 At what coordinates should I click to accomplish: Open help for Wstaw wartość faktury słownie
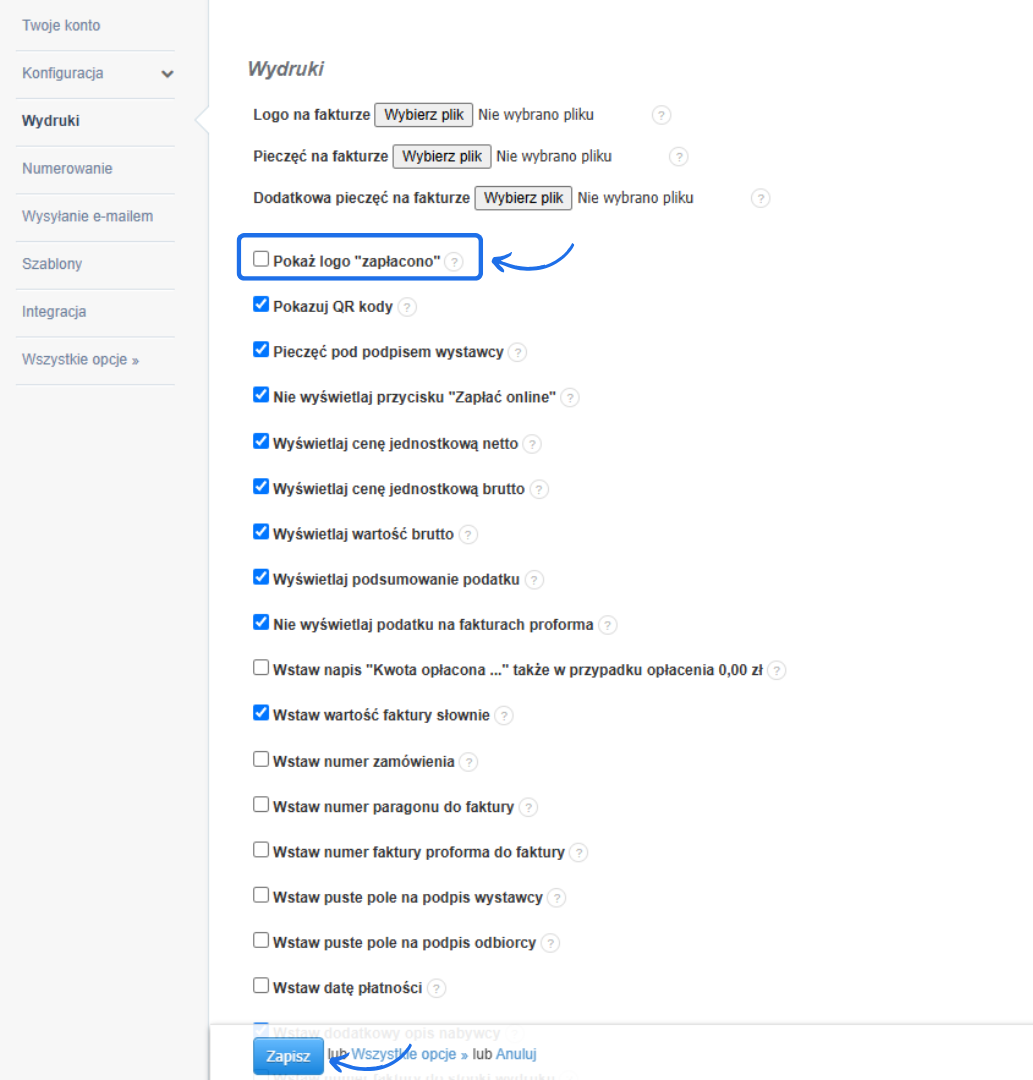[504, 716]
